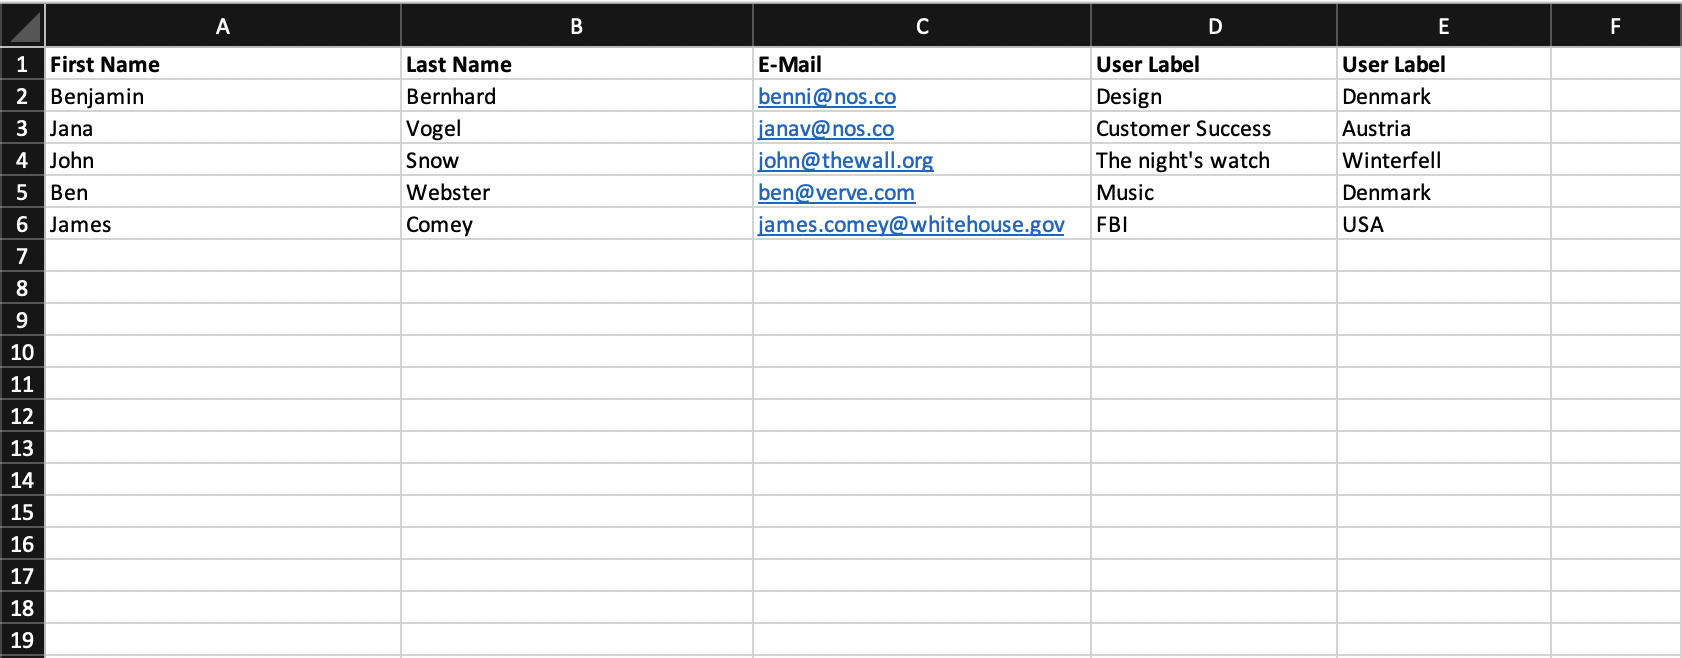This screenshot has width=1682, height=658.
Task: Open the benni@nos.co email link
Action: point(827,97)
